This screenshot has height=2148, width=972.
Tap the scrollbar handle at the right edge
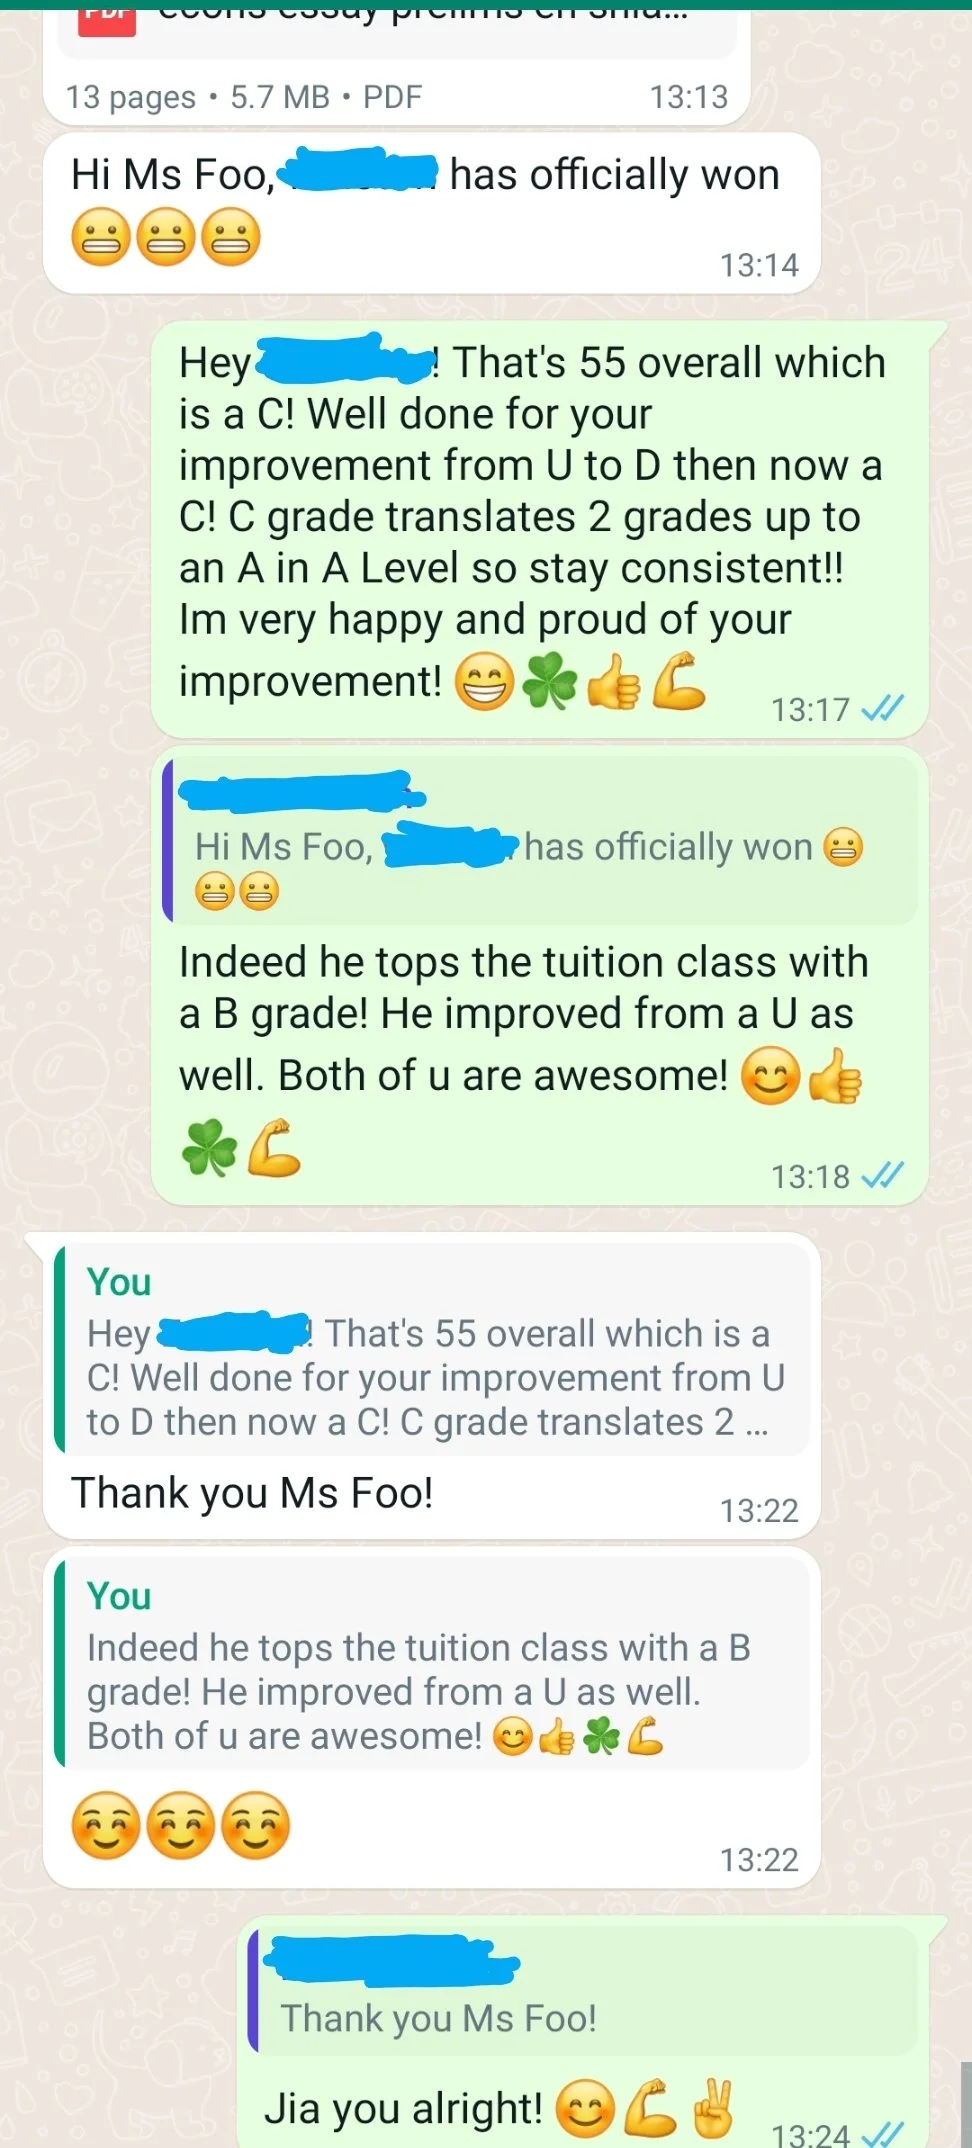(966, 2104)
